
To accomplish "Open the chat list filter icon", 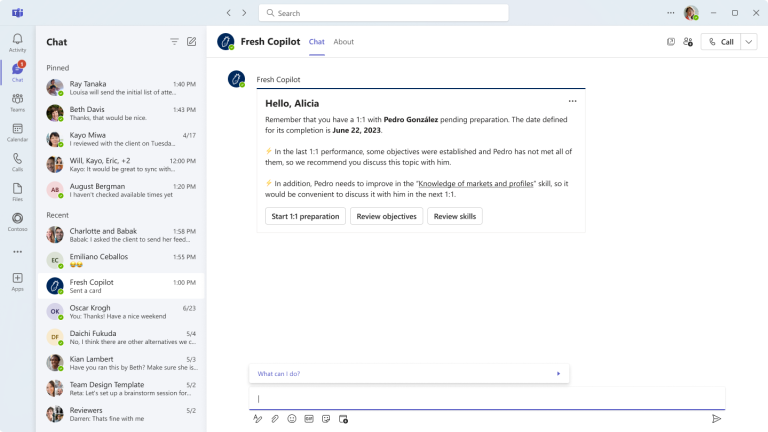I will (174, 42).
